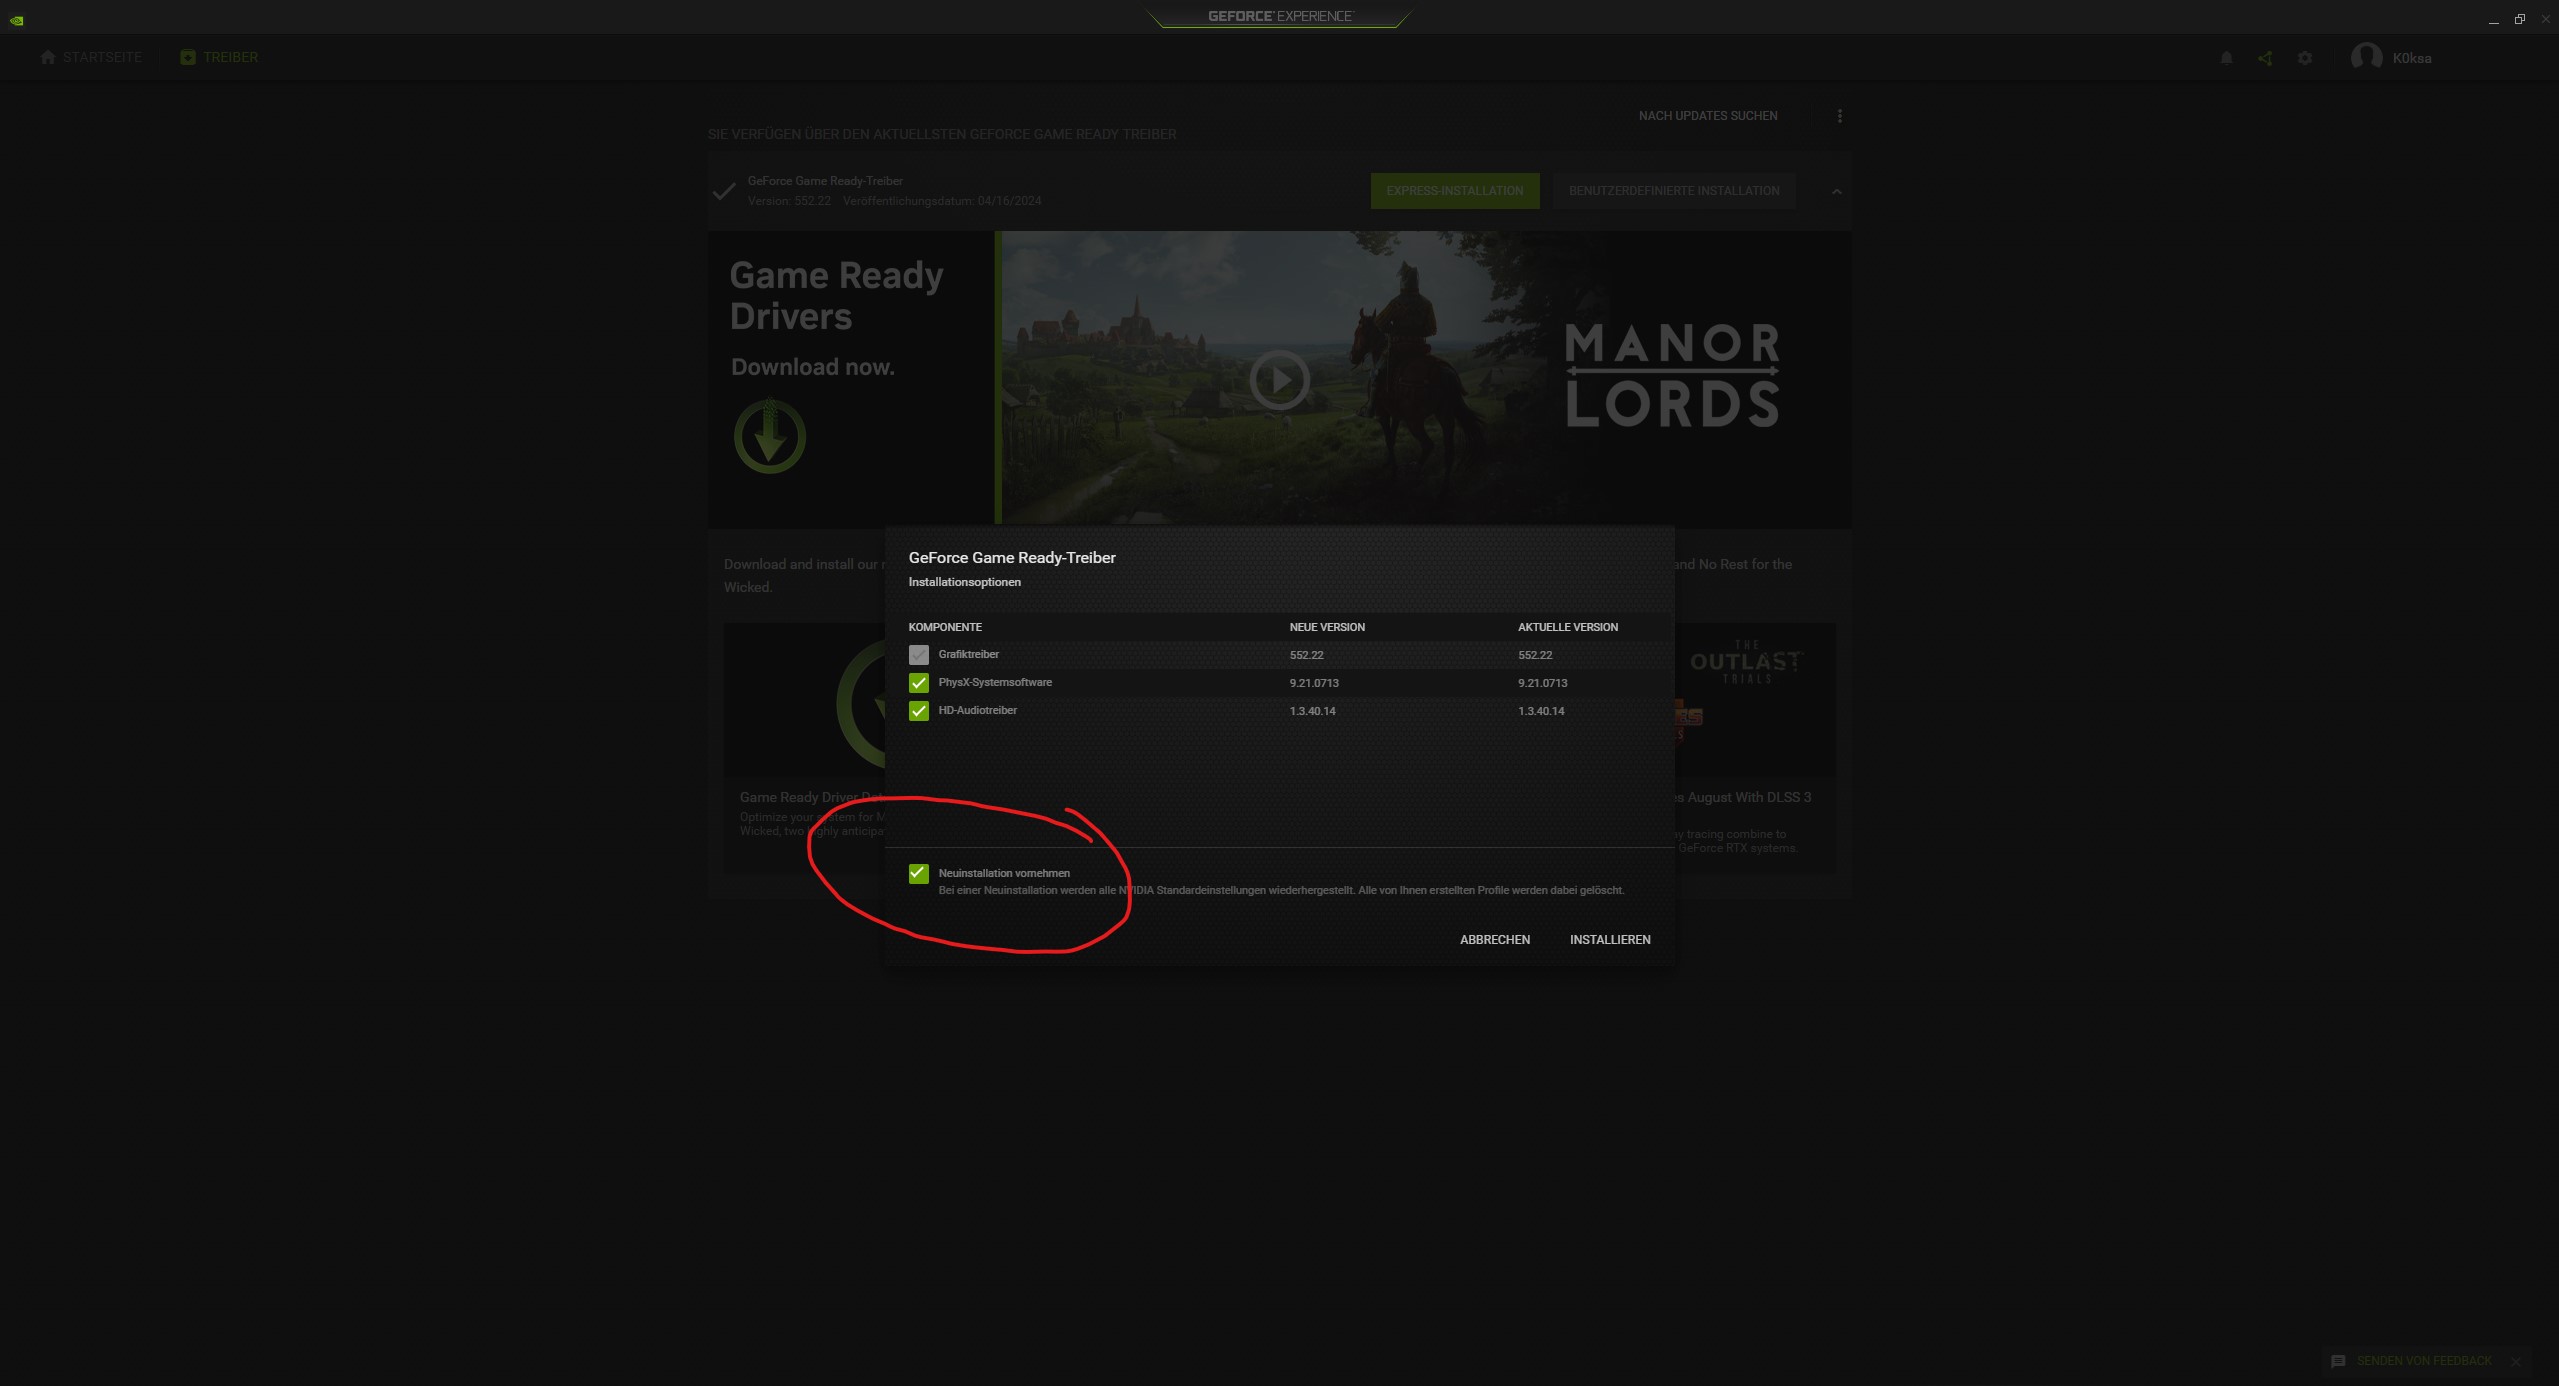Click the KOMPONENTE column header
Image resolution: width=2559 pixels, height=1386 pixels.
pos(945,627)
